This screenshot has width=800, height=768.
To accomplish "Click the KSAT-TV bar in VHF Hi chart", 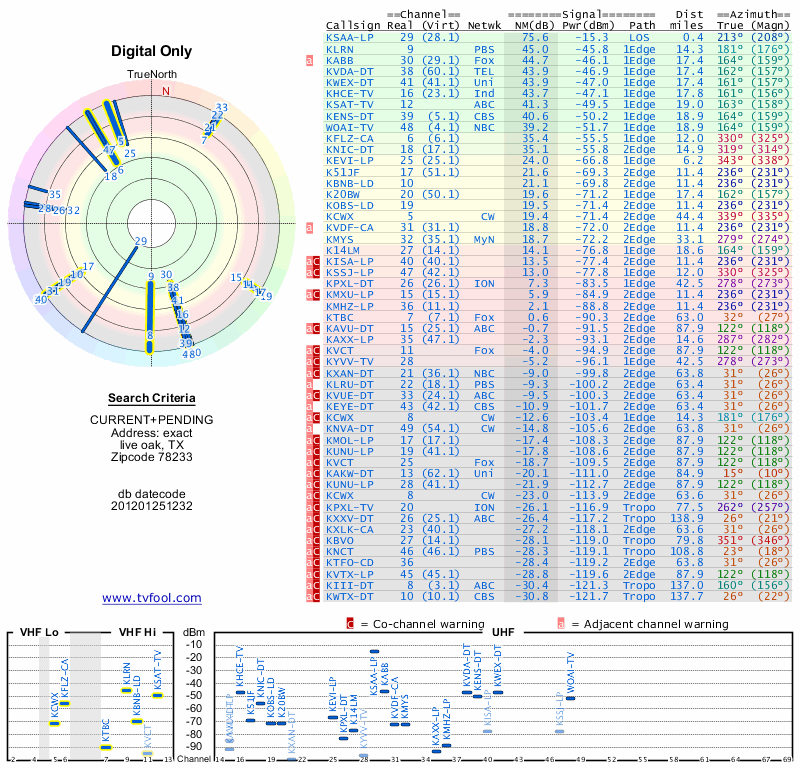I will (x=158, y=695).
